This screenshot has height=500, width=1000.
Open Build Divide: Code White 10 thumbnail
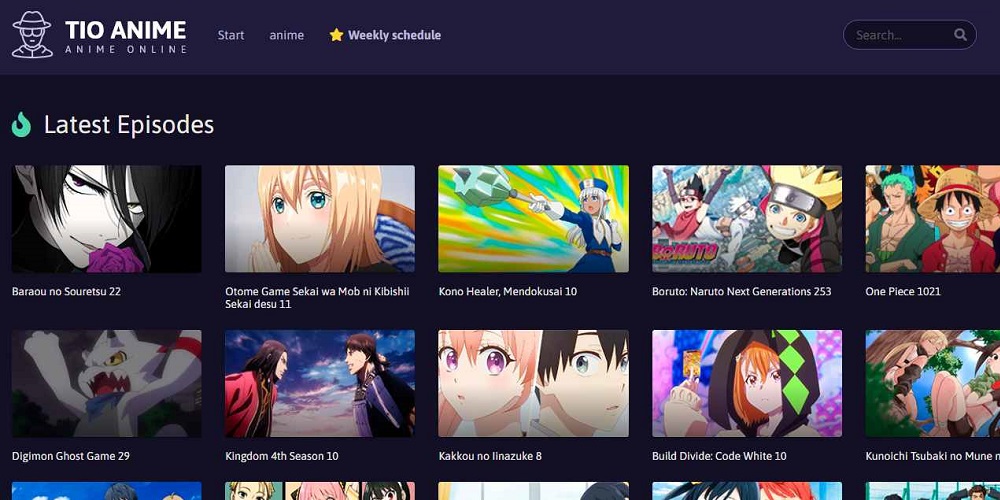(x=747, y=383)
